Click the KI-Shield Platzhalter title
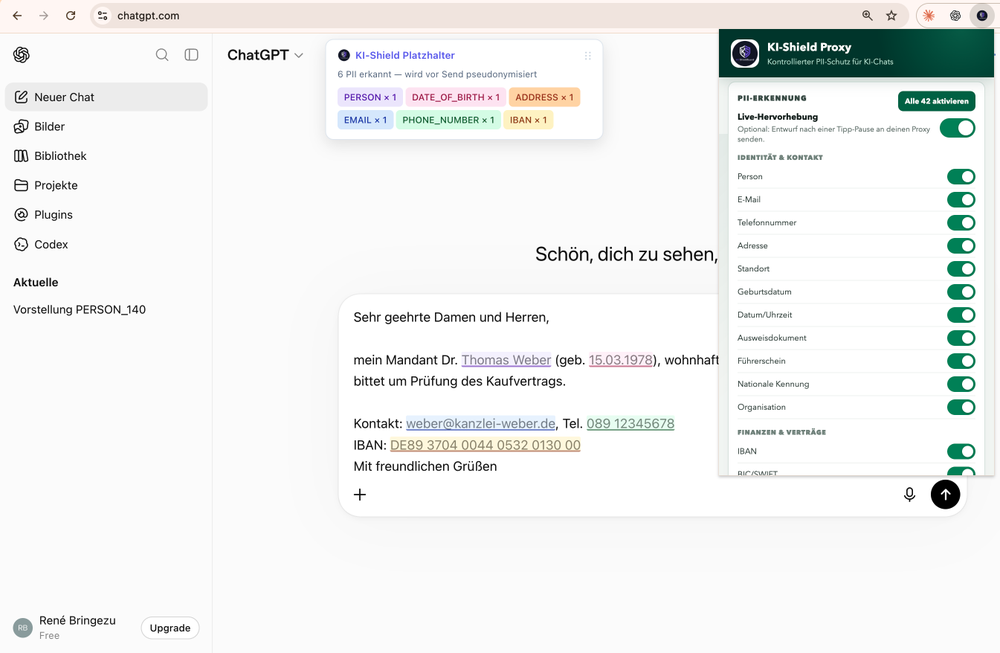1000x653 pixels. tap(405, 55)
